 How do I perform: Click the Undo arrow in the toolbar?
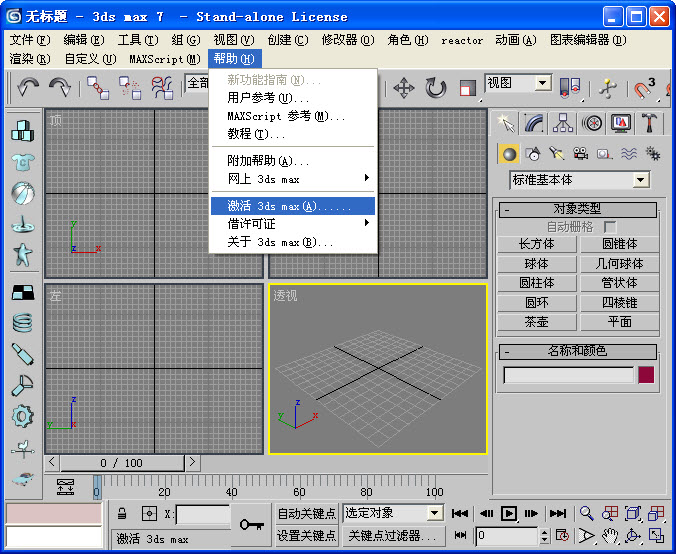28,87
